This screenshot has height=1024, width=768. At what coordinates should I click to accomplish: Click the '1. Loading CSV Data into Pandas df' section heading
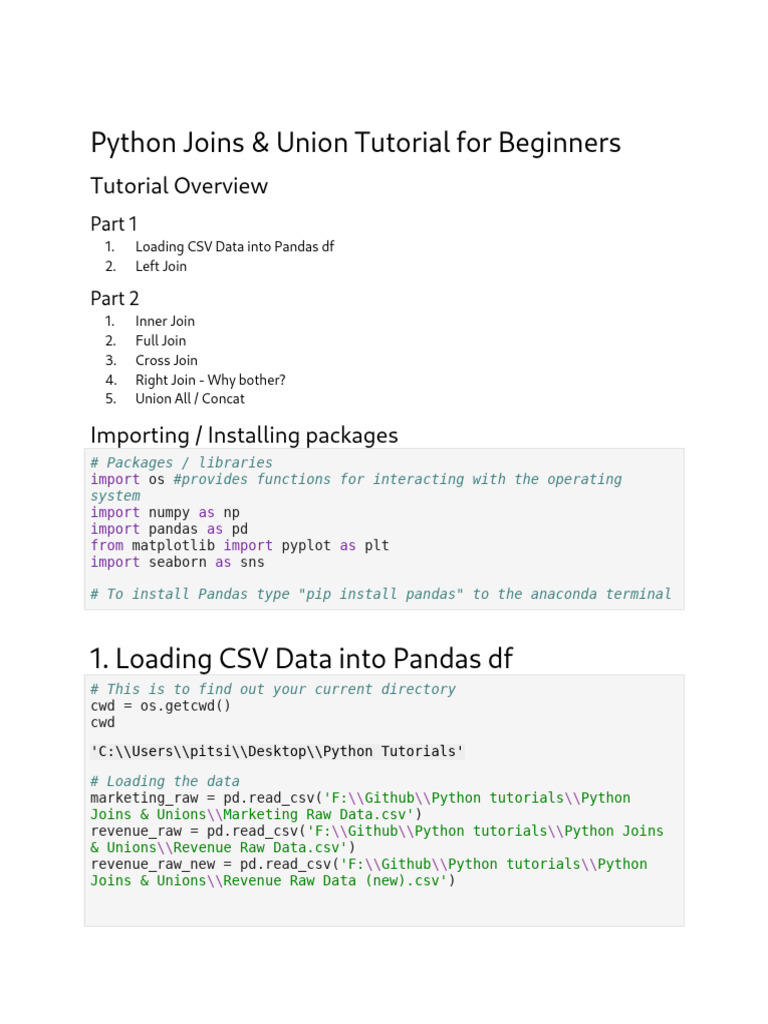(301, 659)
